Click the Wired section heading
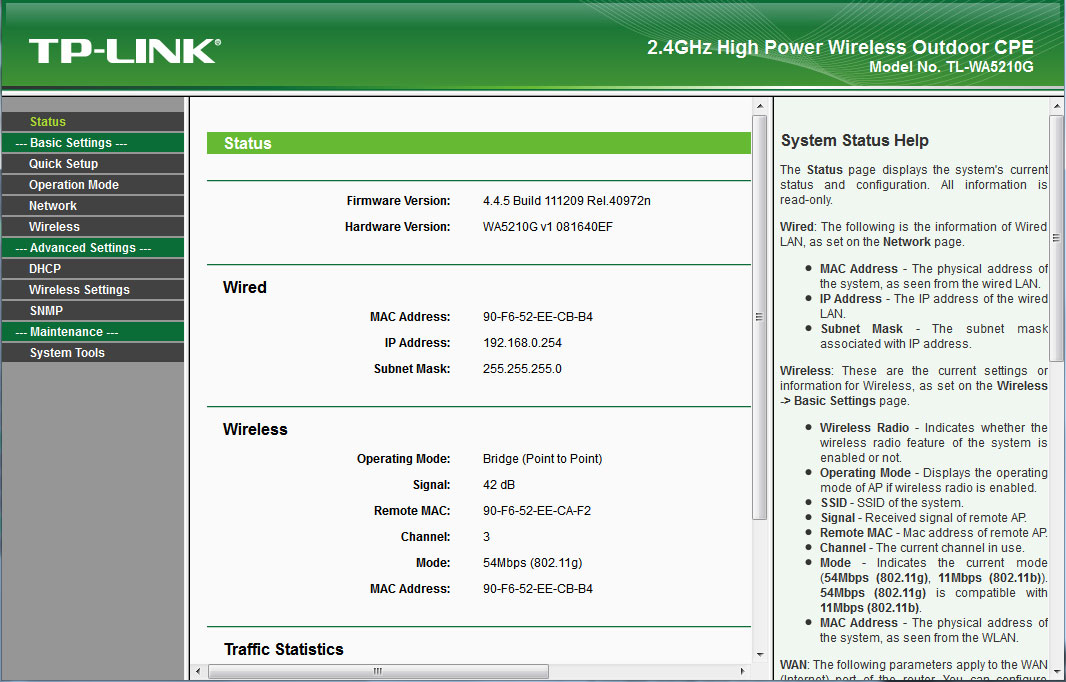 (x=243, y=287)
